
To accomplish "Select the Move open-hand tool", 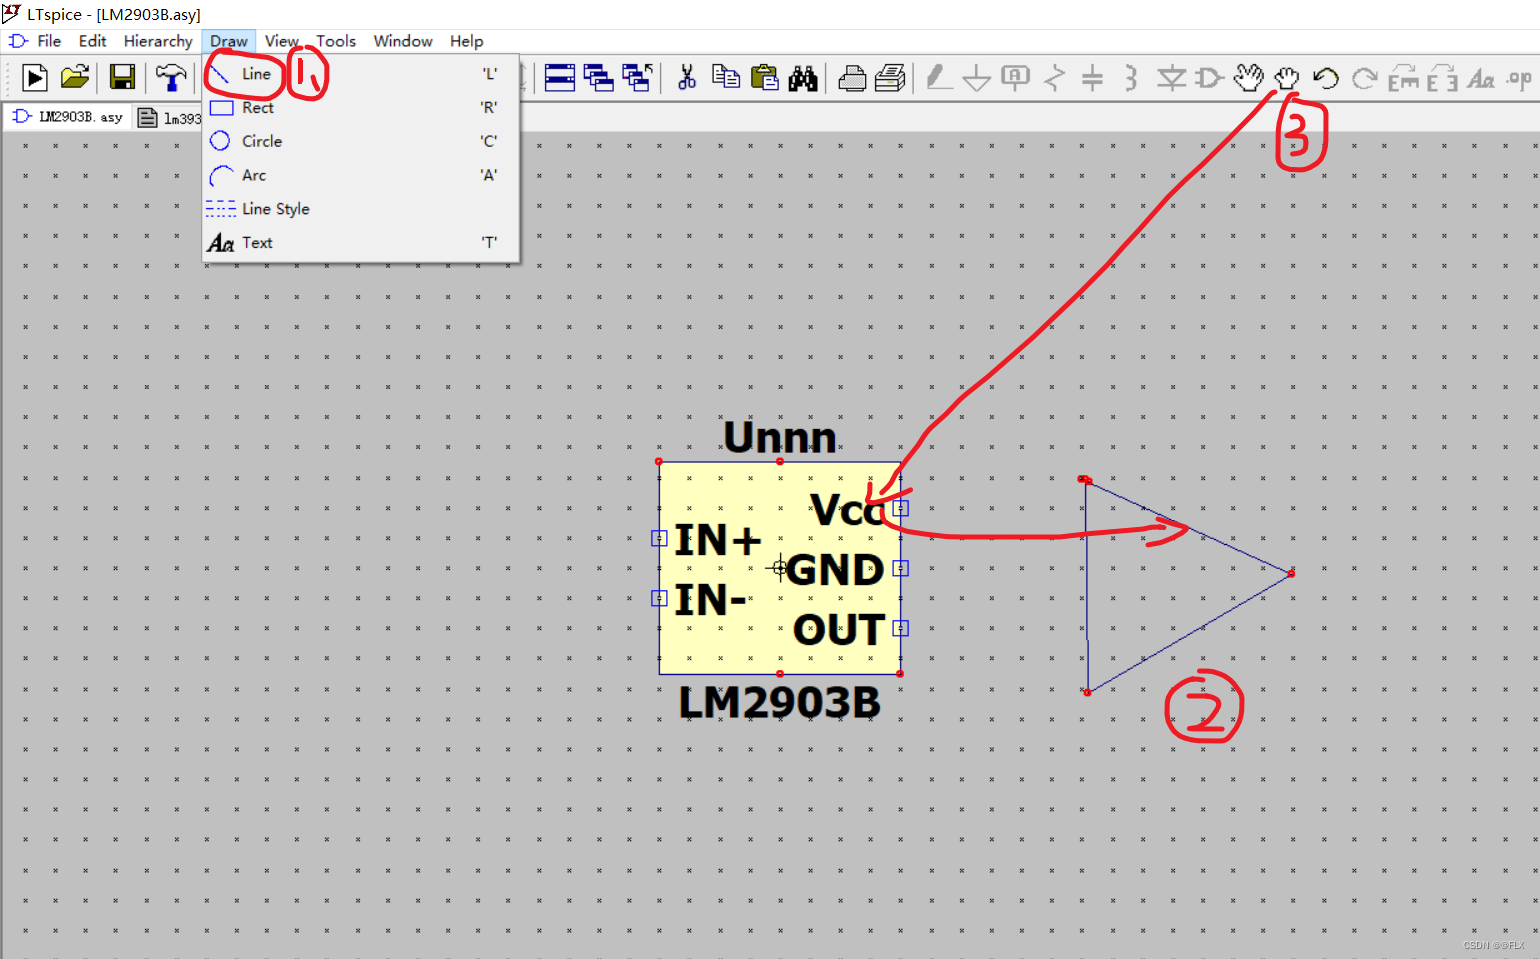I will [x=1248, y=78].
